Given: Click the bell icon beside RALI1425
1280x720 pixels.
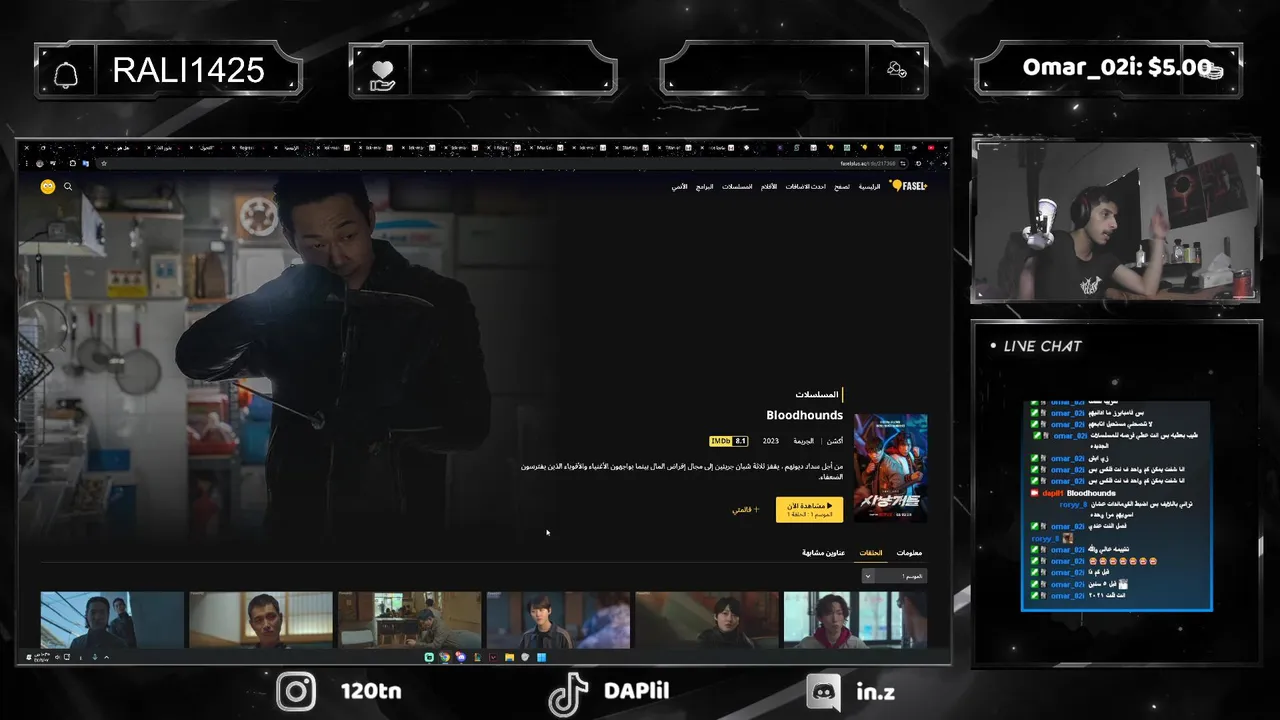Looking at the screenshot, I should [x=66, y=73].
